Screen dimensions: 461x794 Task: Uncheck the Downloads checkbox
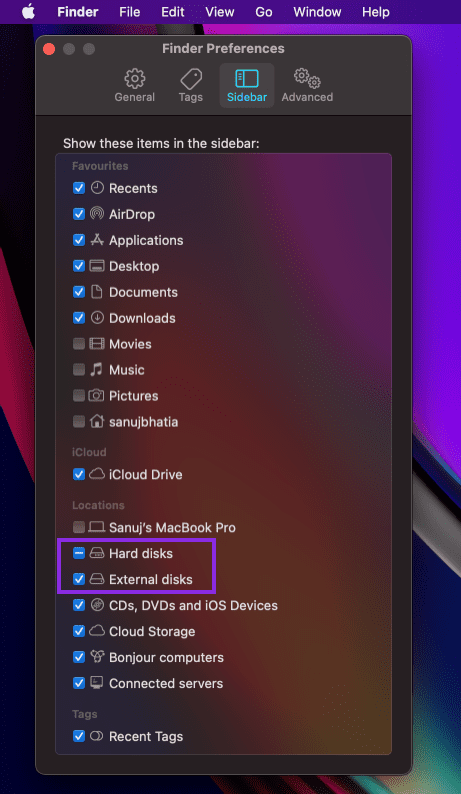pyautogui.click(x=79, y=318)
